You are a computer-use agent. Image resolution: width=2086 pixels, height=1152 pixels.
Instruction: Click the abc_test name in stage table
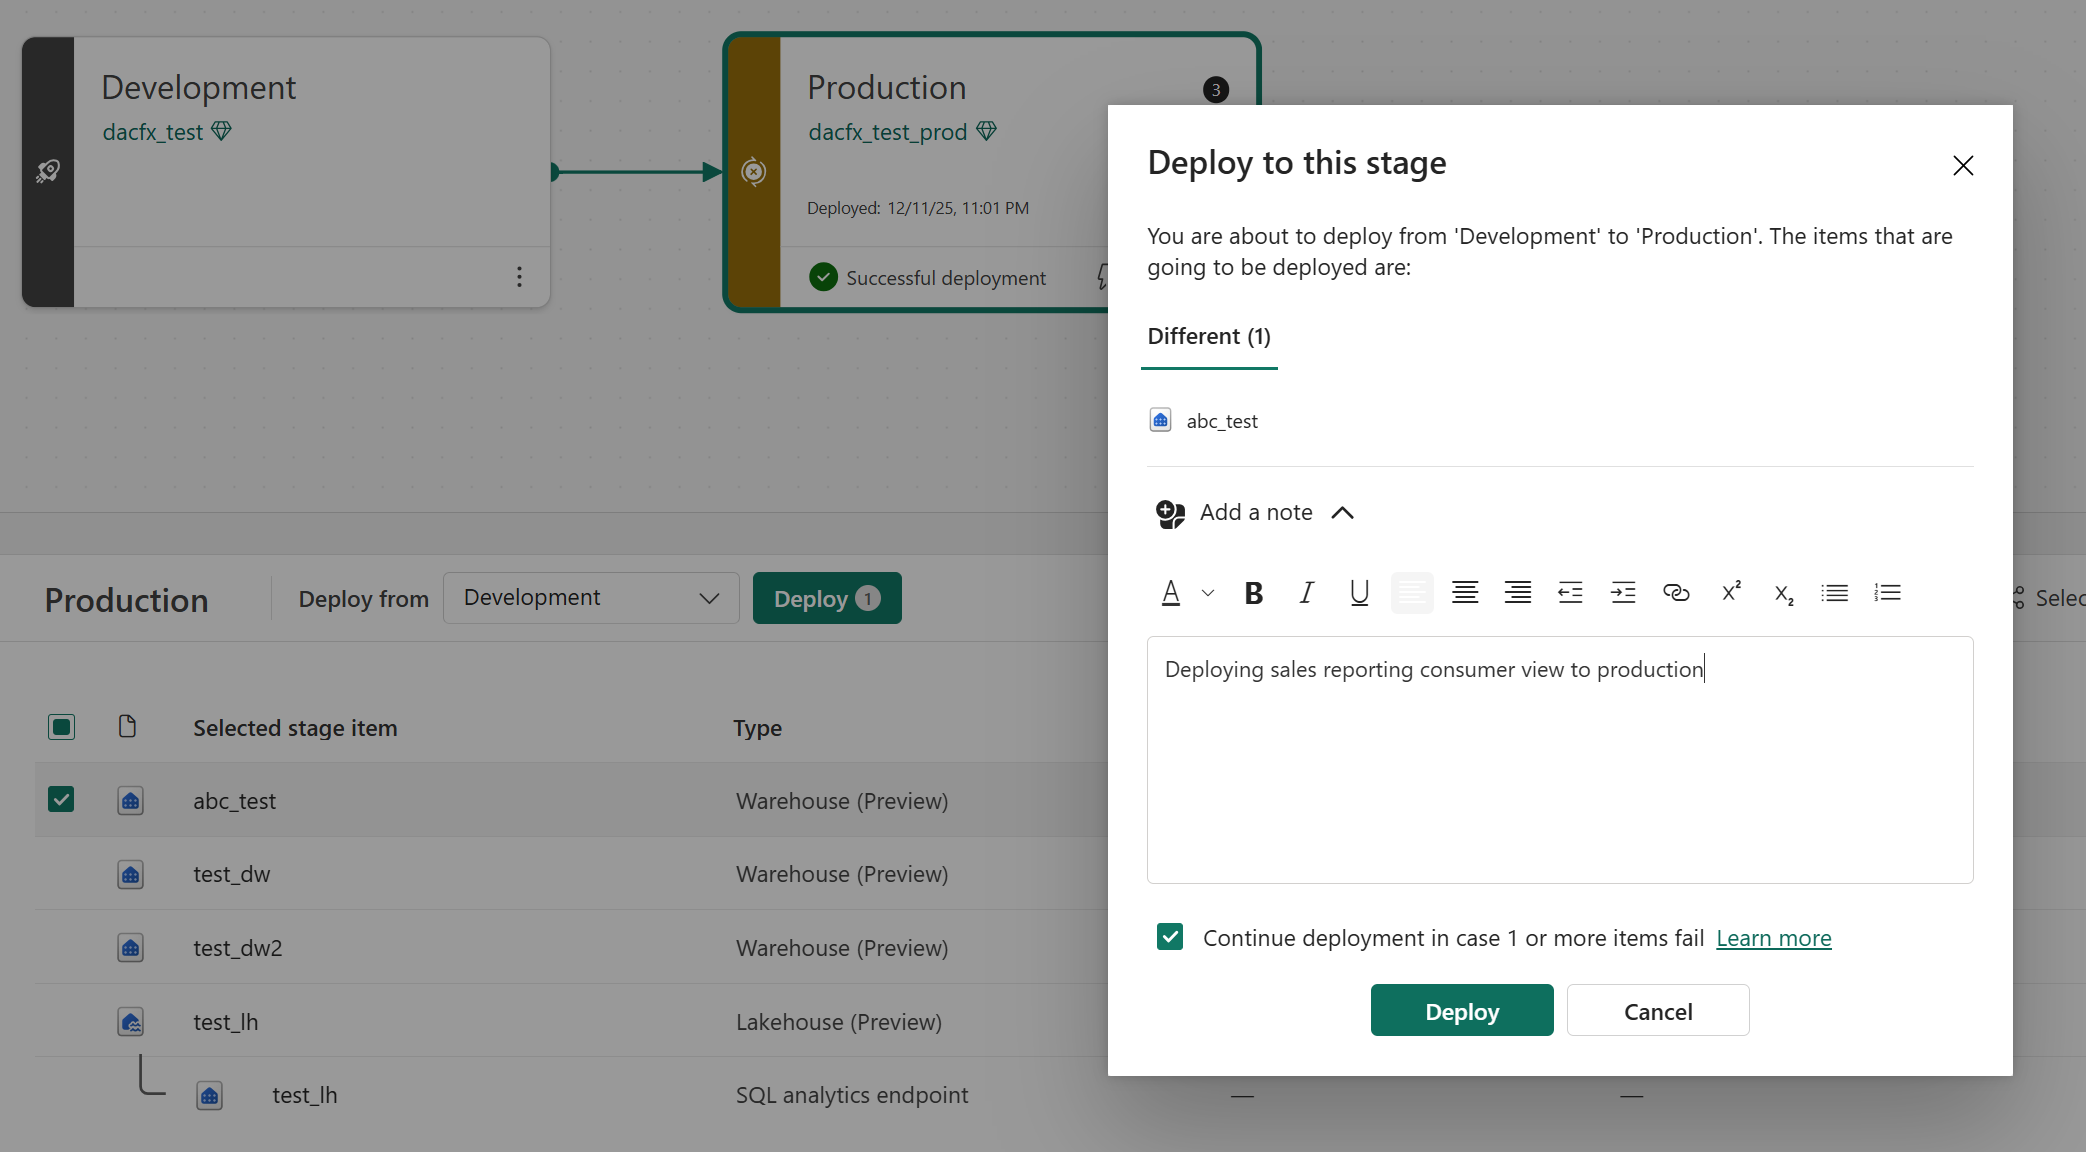[x=235, y=801]
